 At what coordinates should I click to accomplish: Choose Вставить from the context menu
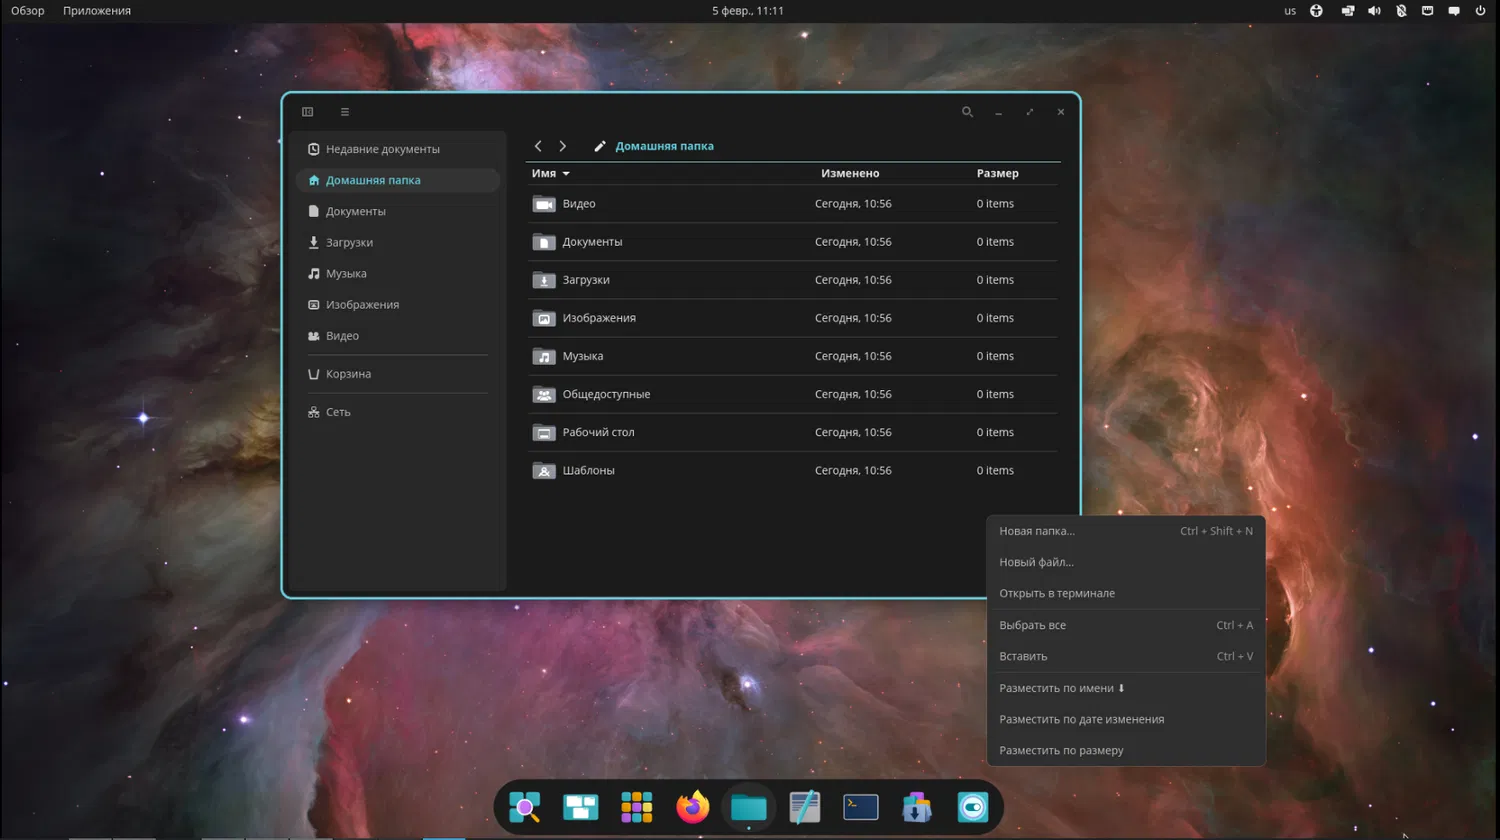(x=1126, y=656)
